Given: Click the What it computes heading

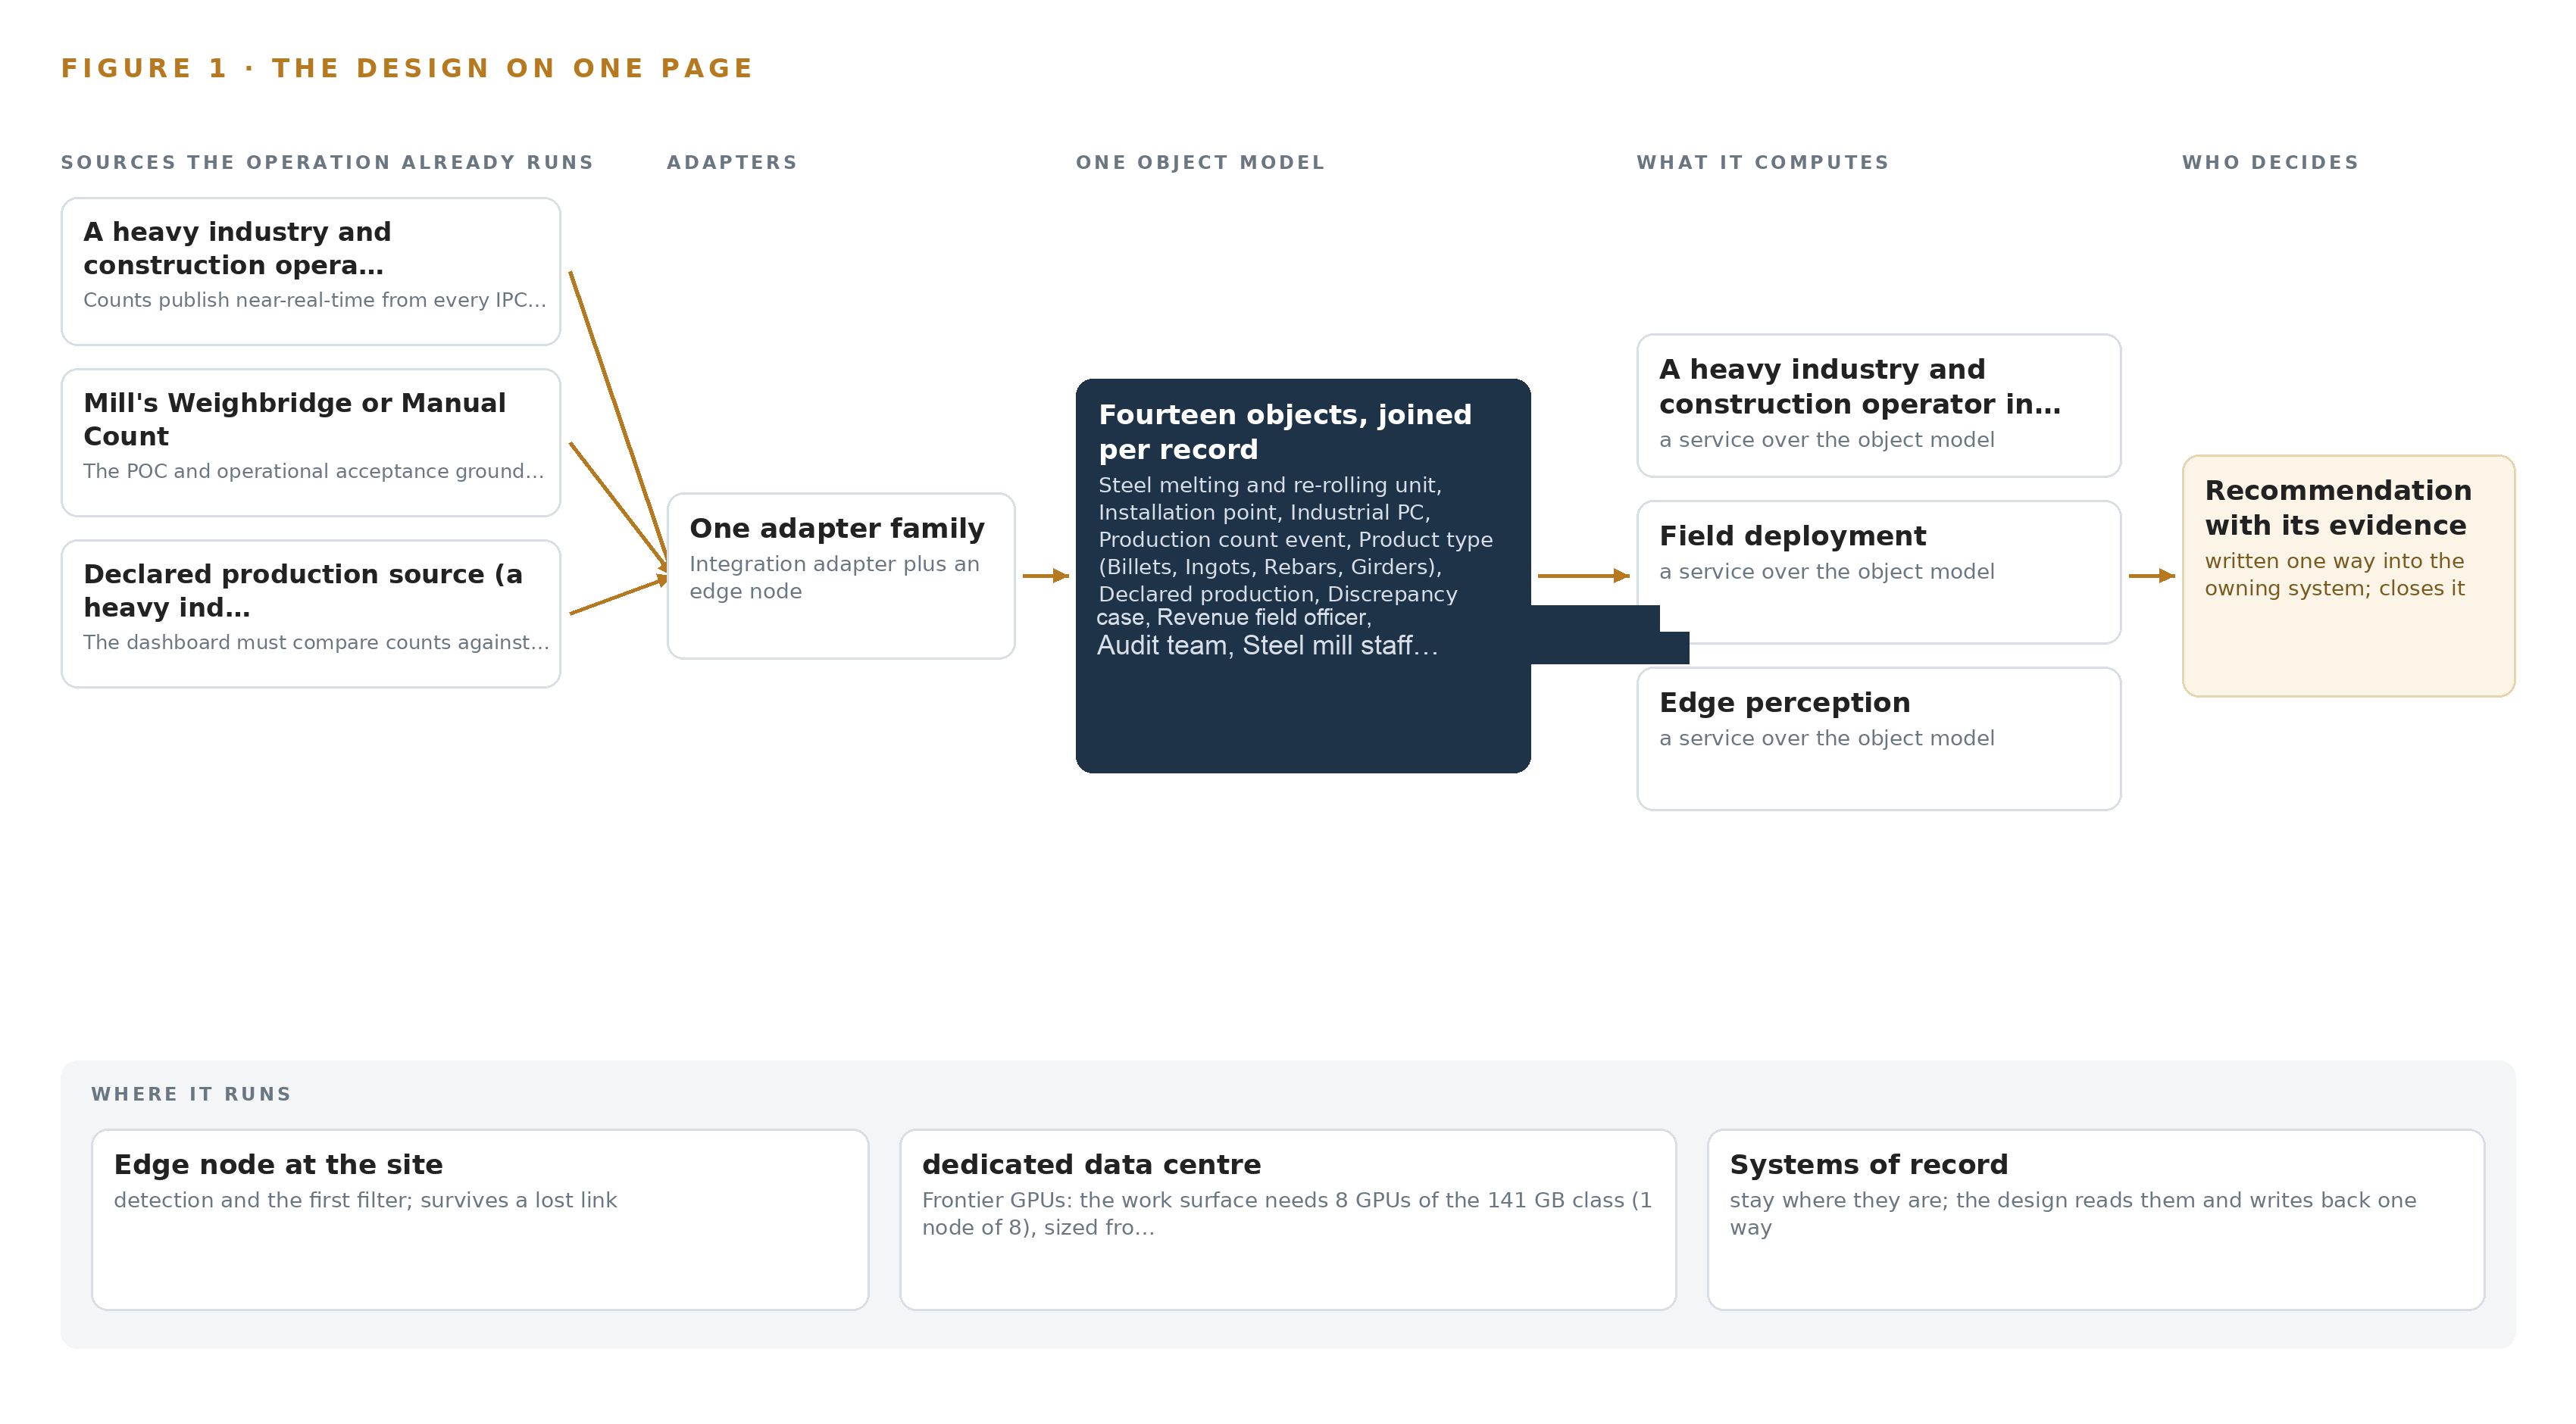Looking at the screenshot, I should click(x=1763, y=162).
